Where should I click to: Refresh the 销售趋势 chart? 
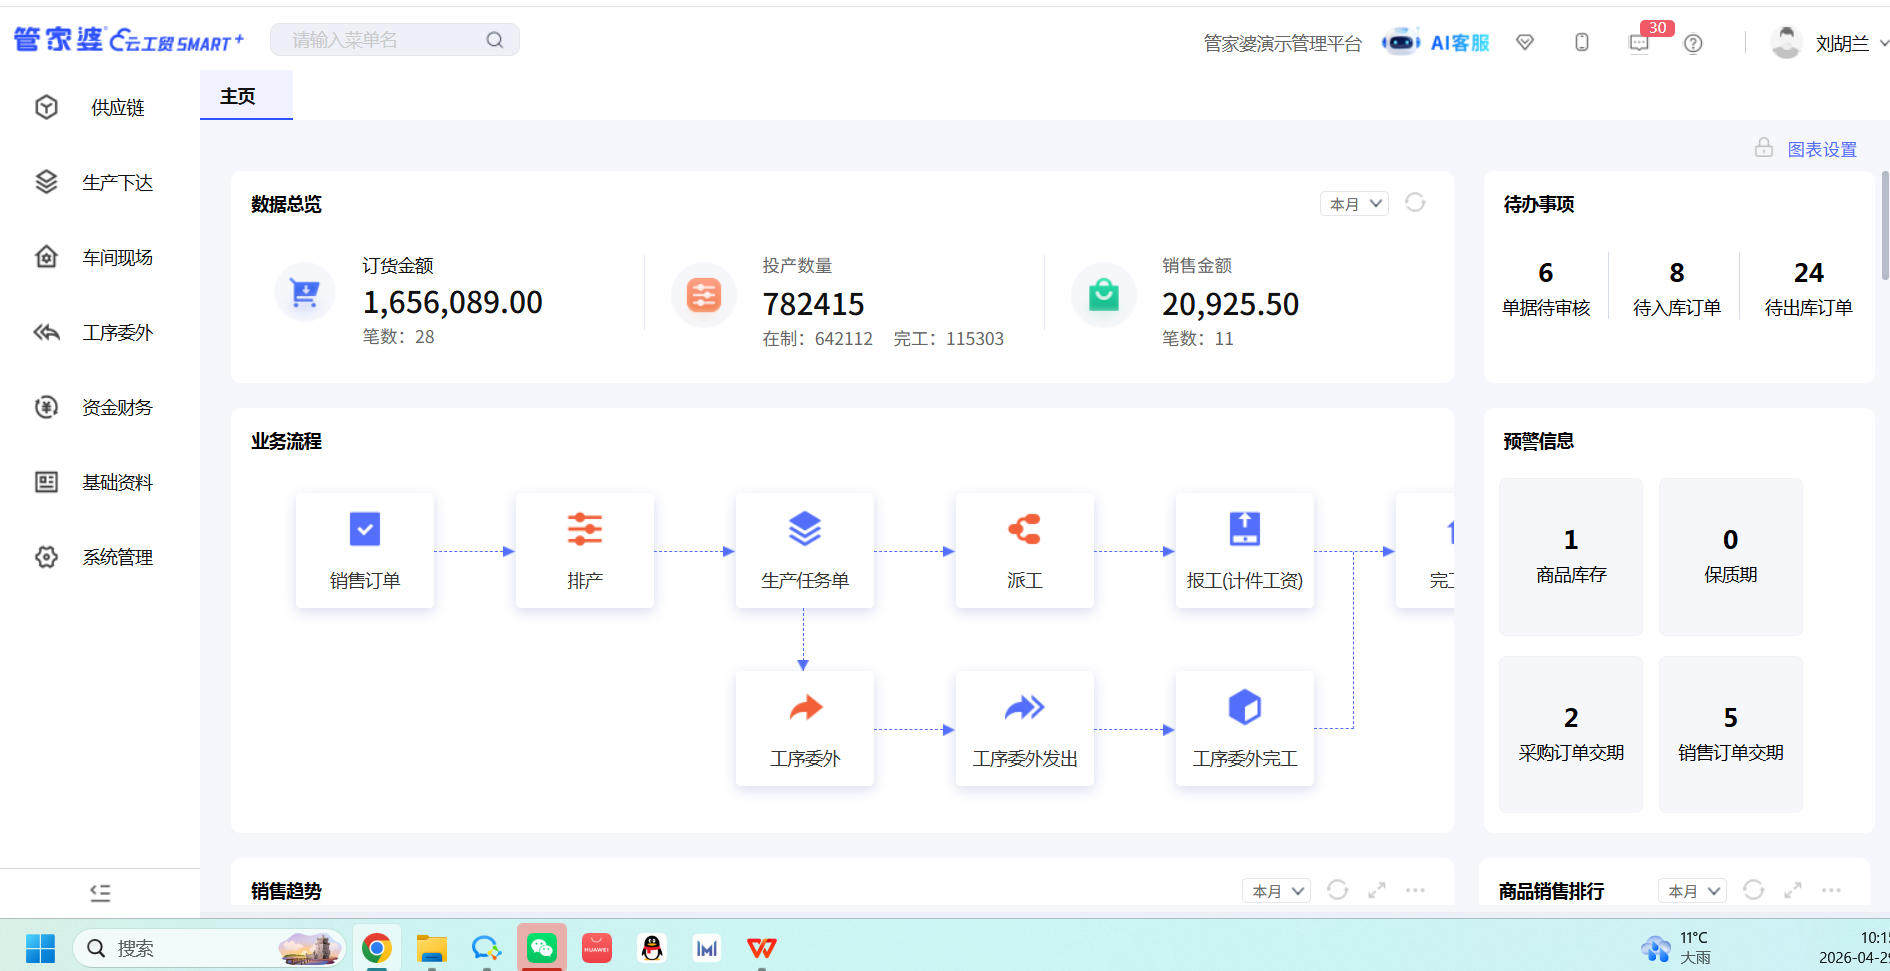(x=1337, y=890)
